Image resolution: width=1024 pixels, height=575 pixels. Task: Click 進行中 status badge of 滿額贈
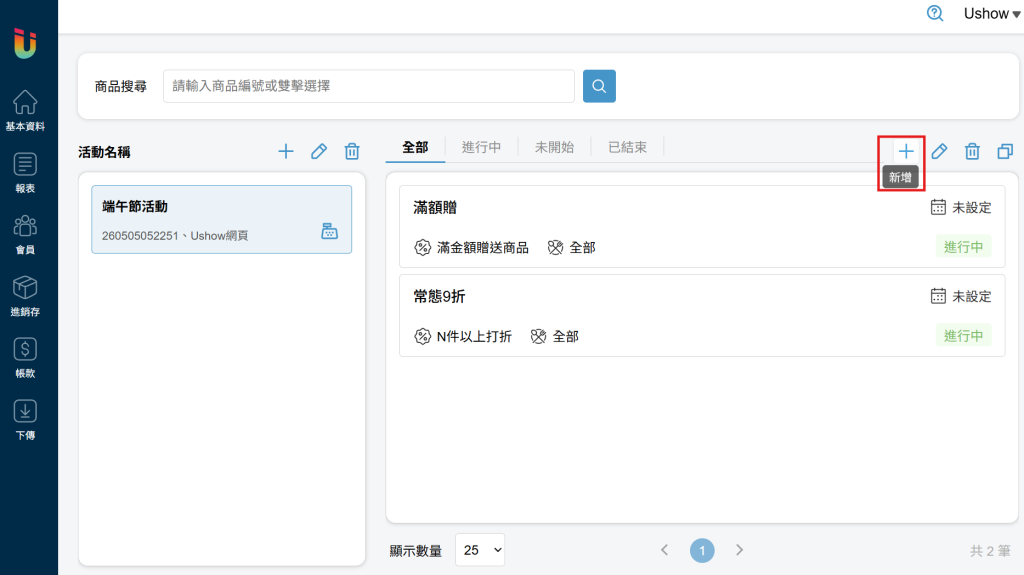tap(963, 247)
